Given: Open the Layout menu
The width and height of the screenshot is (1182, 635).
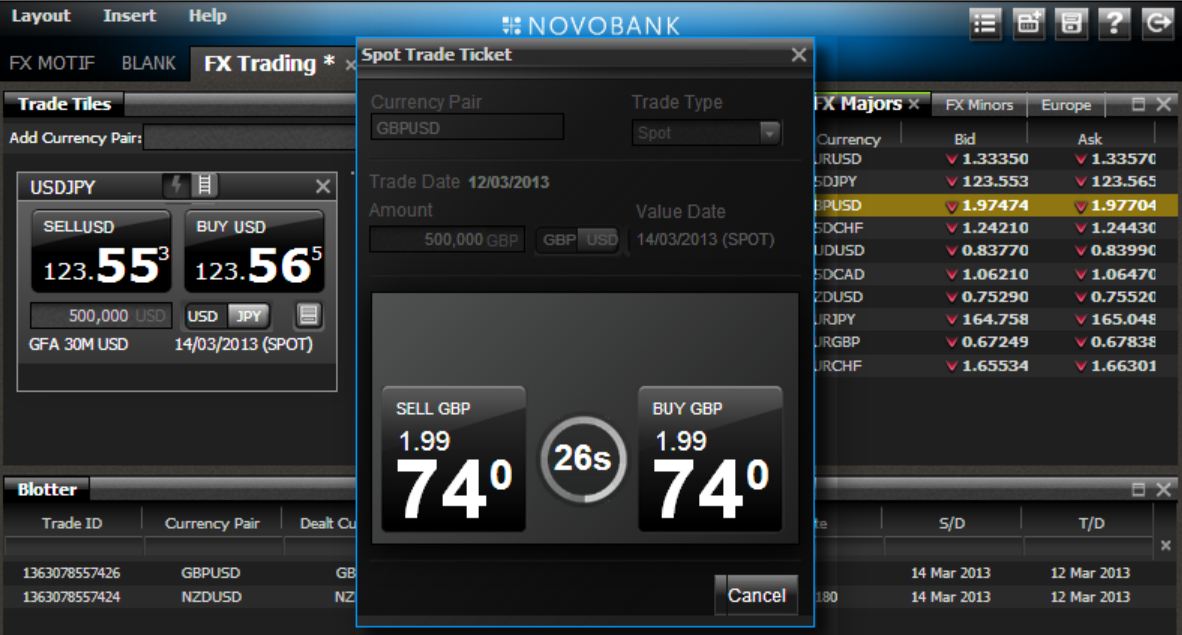Looking at the screenshot, I should pyautogui.click(x=41, y=16).
